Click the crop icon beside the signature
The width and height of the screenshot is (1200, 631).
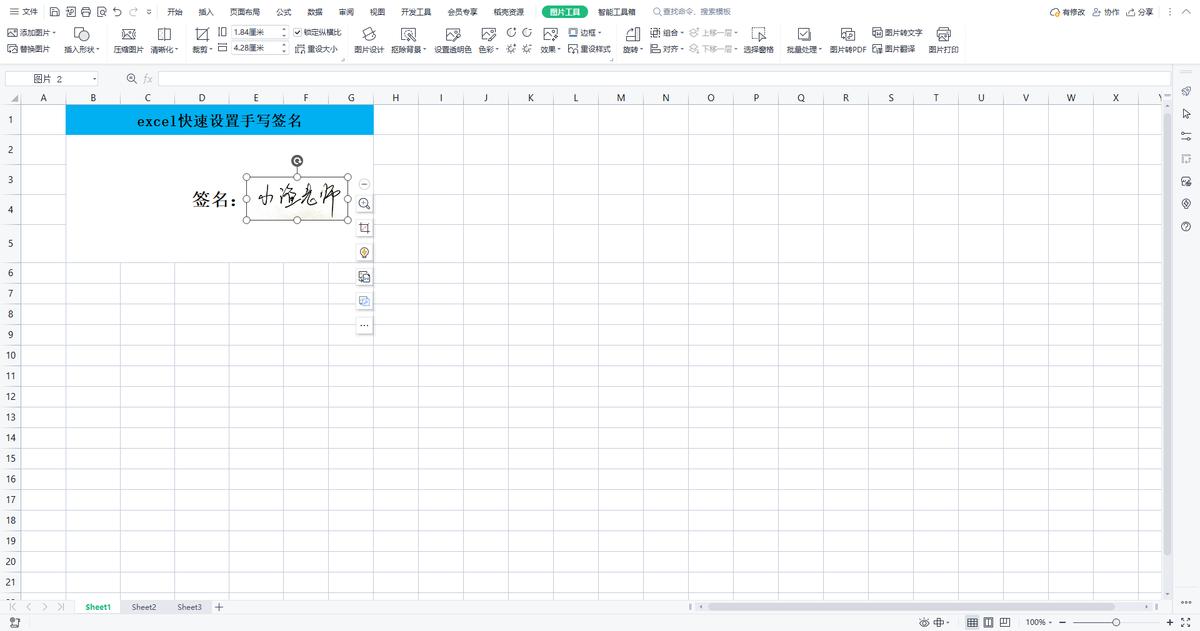point(364,228)
